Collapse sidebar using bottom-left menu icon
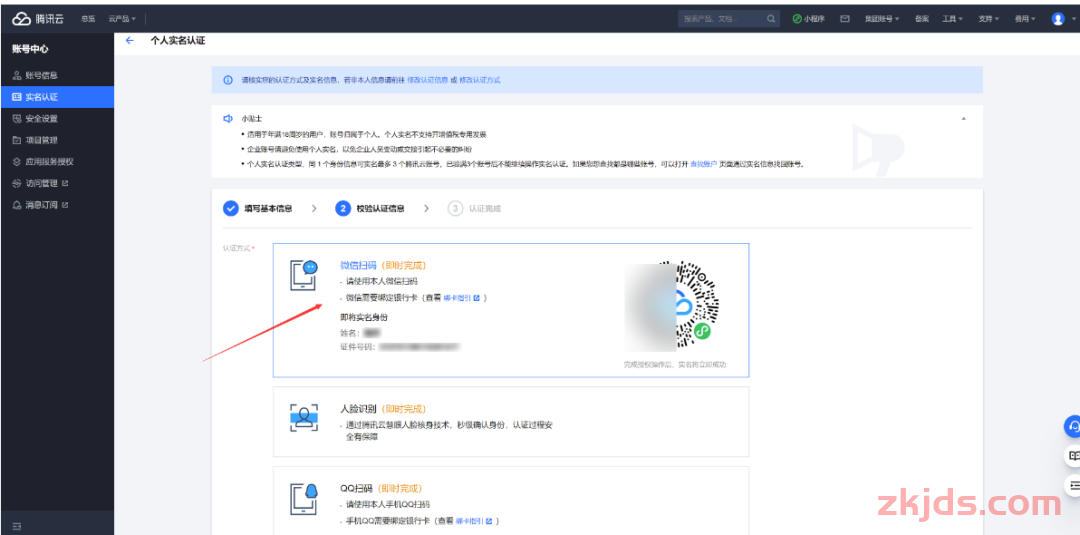 (x=17, y=526)
